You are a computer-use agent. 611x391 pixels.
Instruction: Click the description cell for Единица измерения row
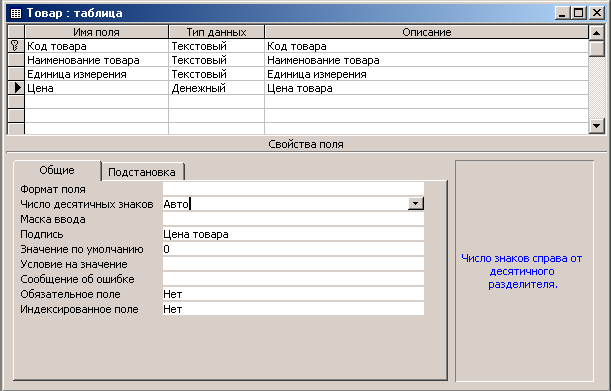coord(426,74)
